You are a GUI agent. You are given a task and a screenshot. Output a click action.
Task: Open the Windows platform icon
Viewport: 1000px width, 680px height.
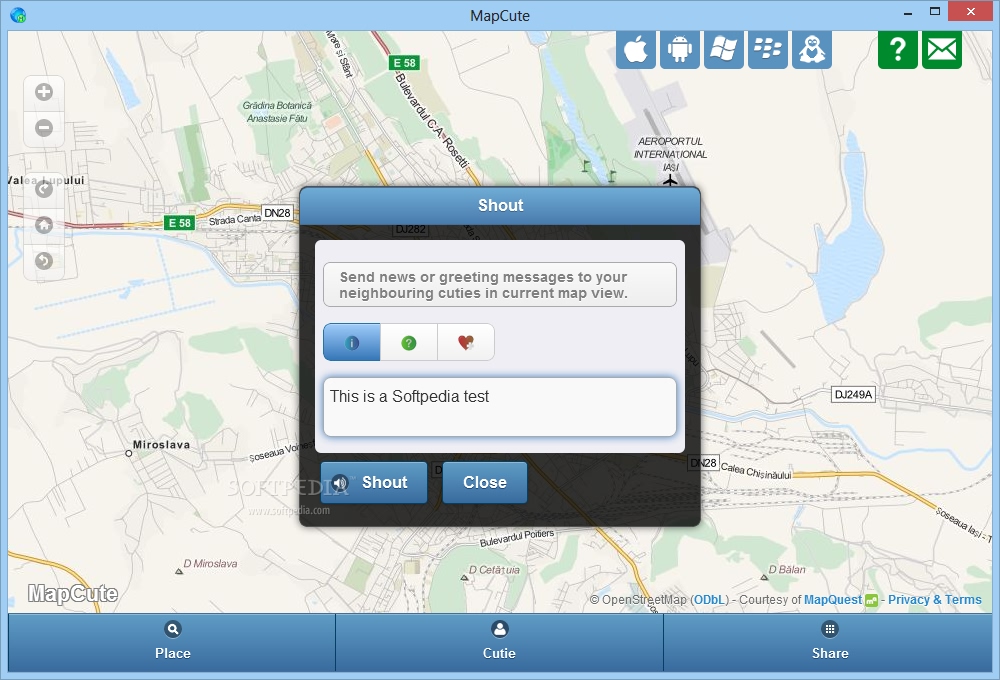click(723, 49)
